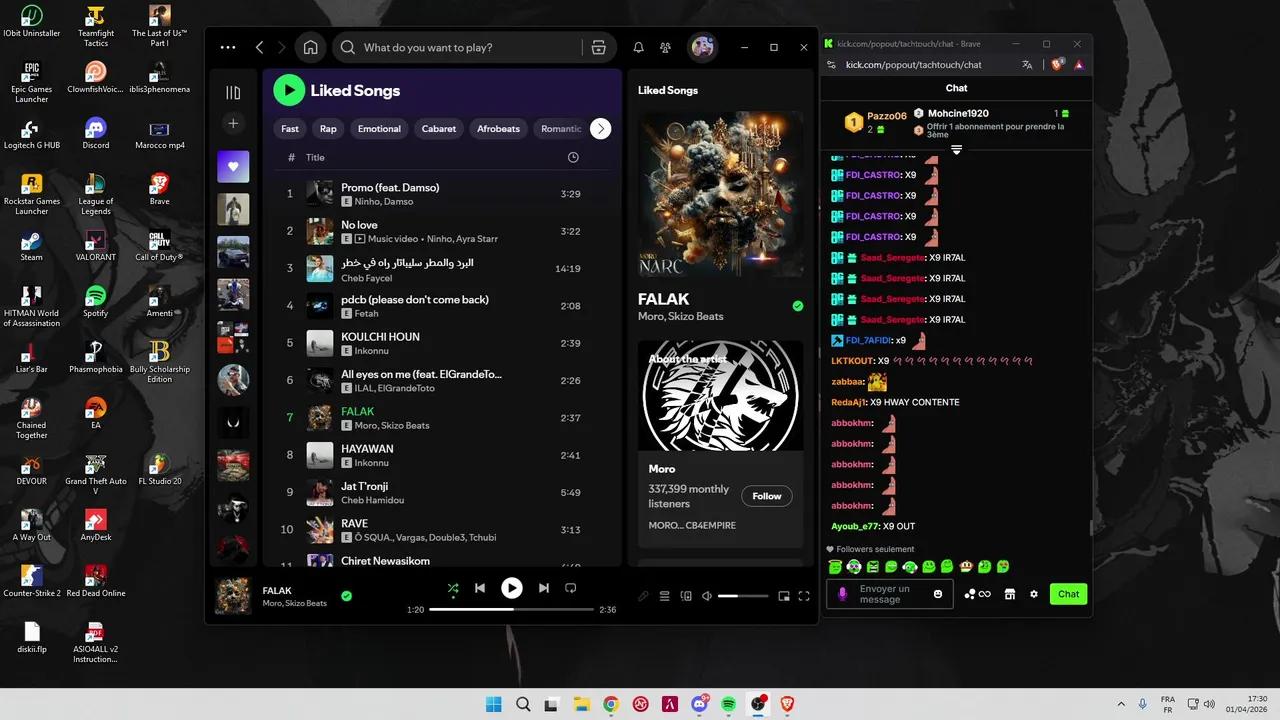Show more filter chips with right arrow

[x=600, y=128]
